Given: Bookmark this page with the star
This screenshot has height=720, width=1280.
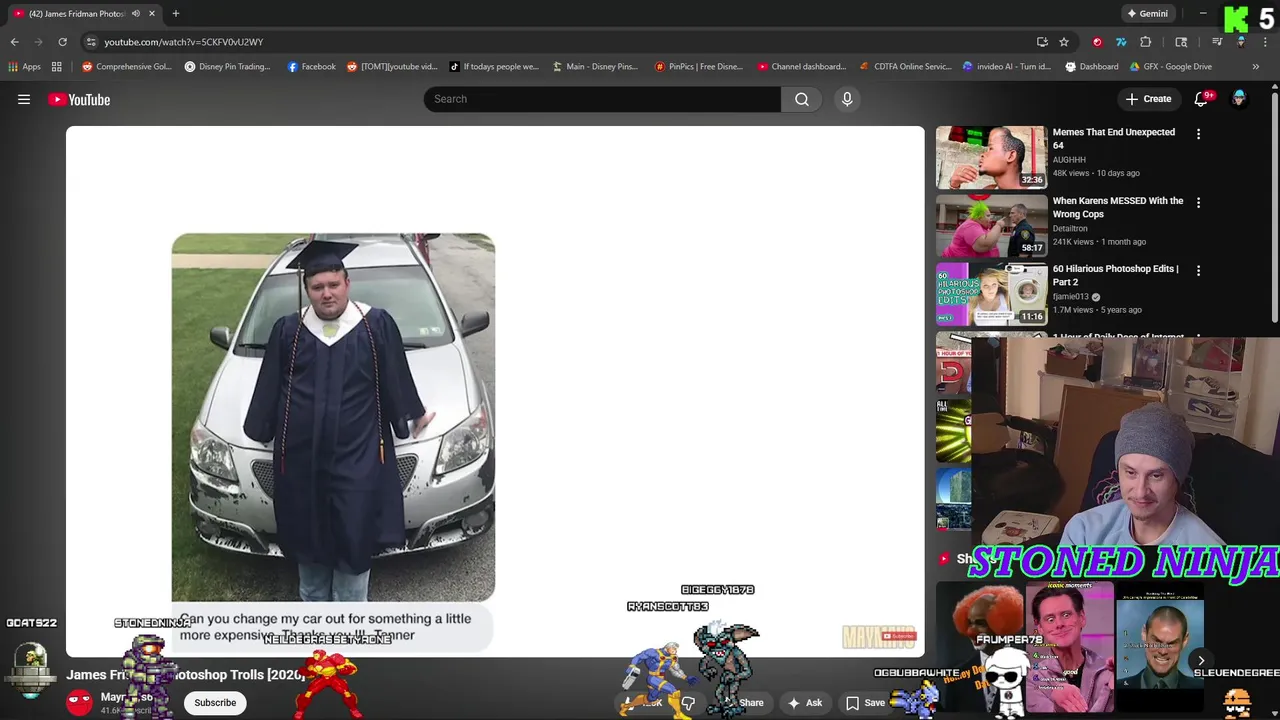Looking at the screenshot, I should [1064, 42].
